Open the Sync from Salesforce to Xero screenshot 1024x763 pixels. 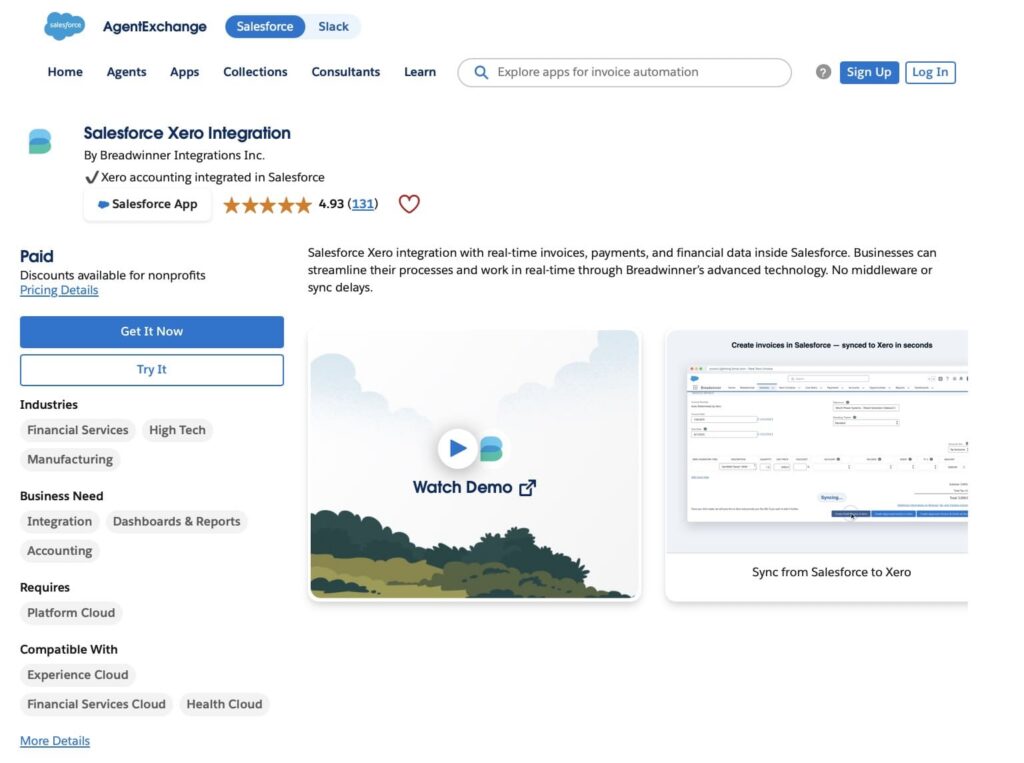(x=816, y=466)
